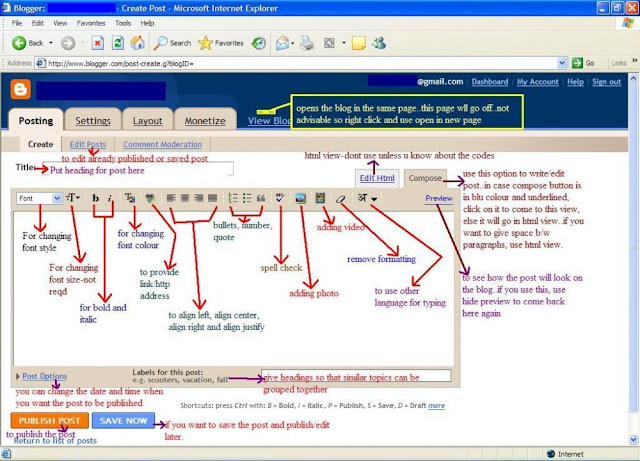The image size is (640, 461).
Task: Click the SAVE NOW button
Action: coord(123,420)
